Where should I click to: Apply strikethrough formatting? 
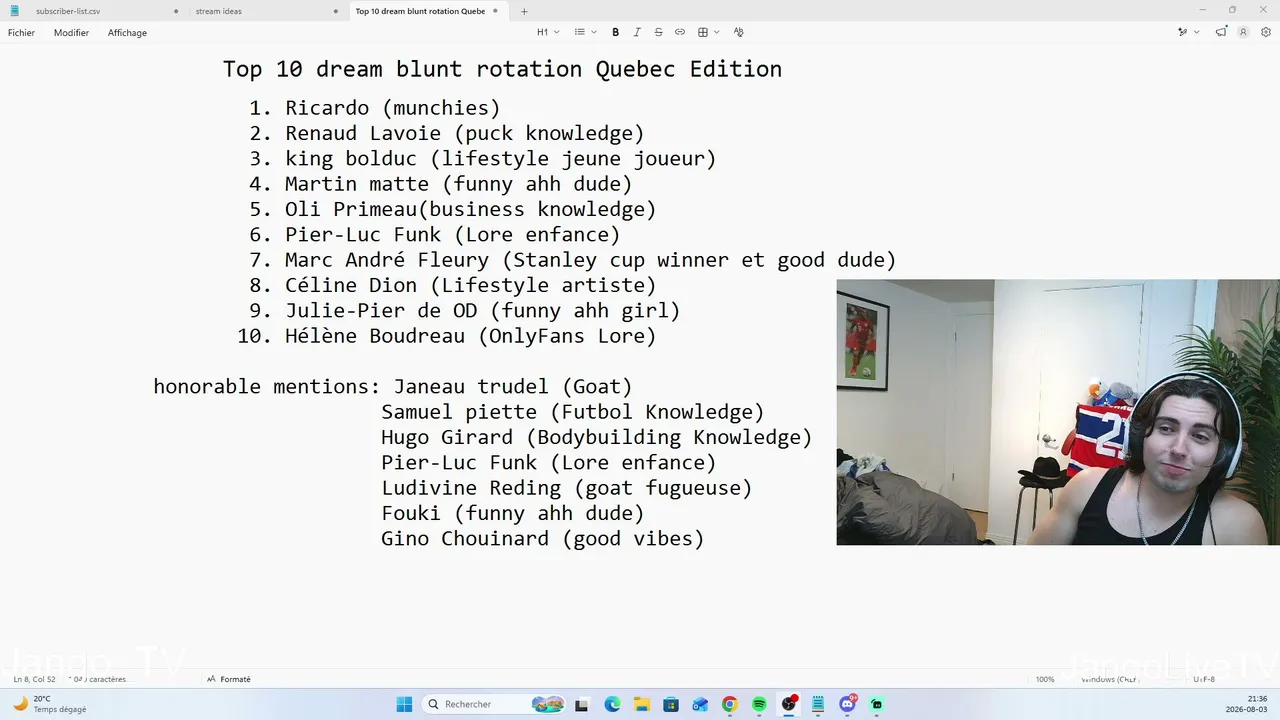(658, 32)
